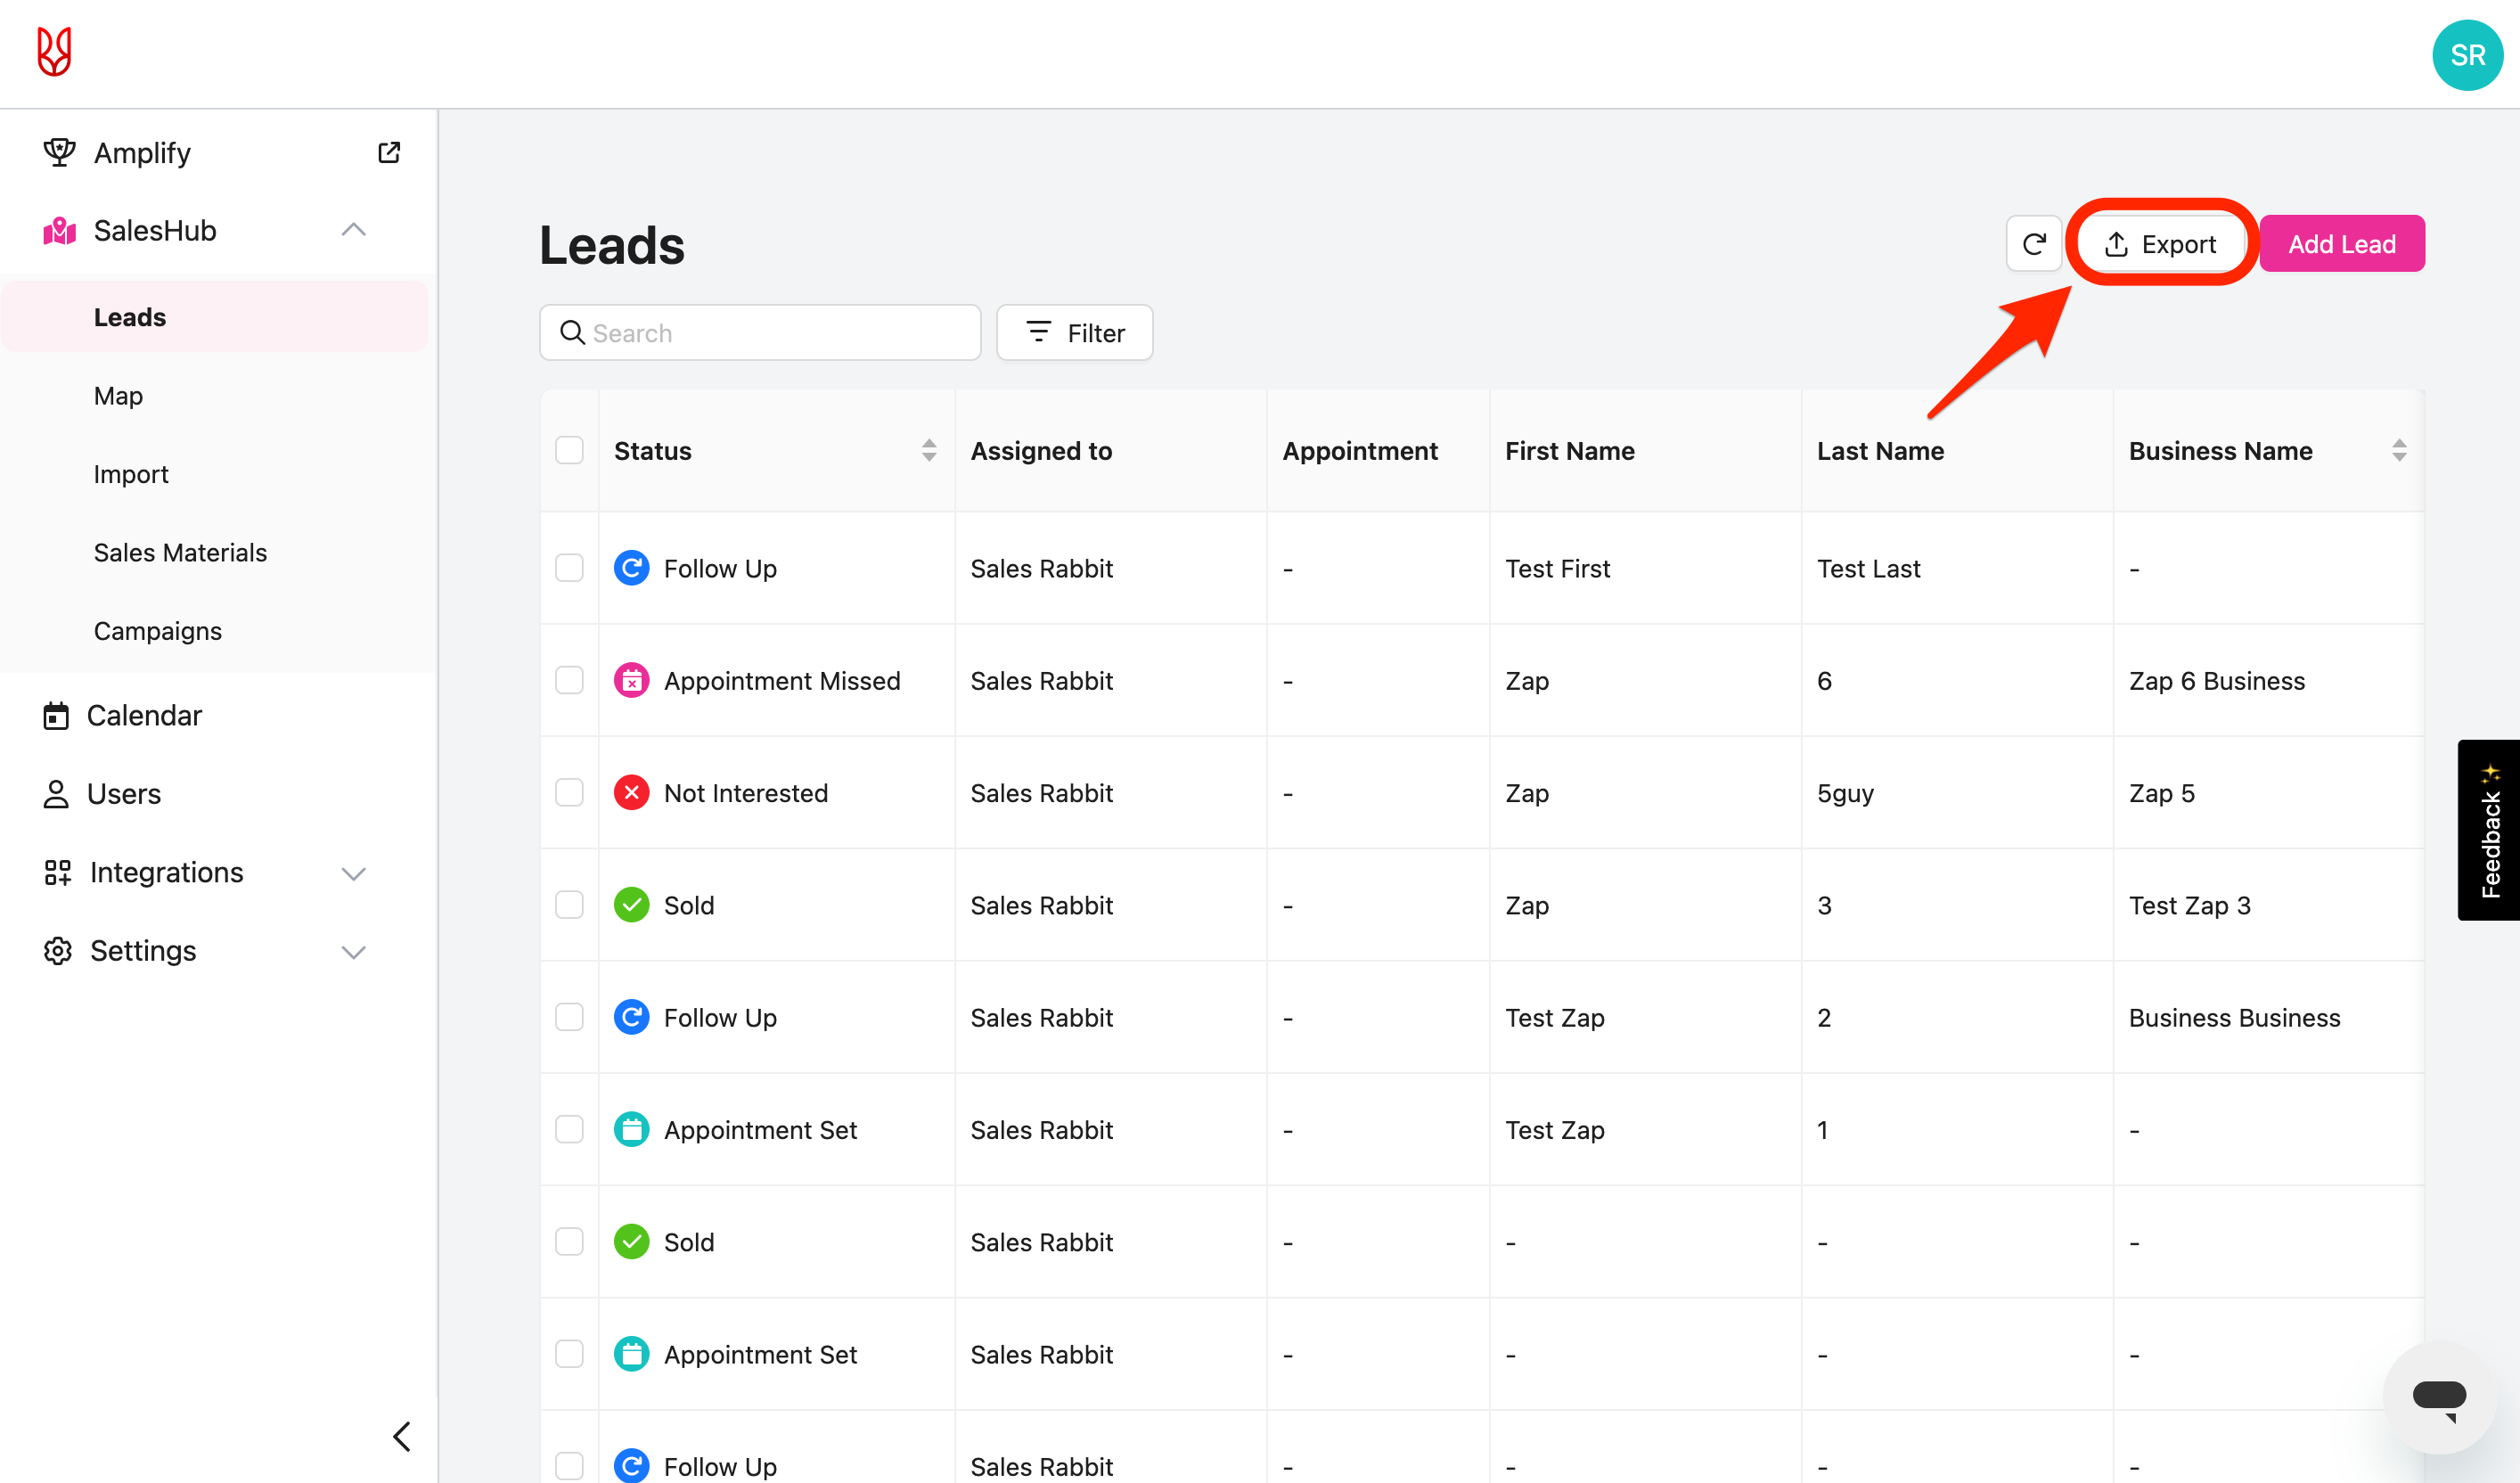Collapse sidebar with the left arrow
The width and height of the screenshot is (2520, 1483).
[402, 1436]
